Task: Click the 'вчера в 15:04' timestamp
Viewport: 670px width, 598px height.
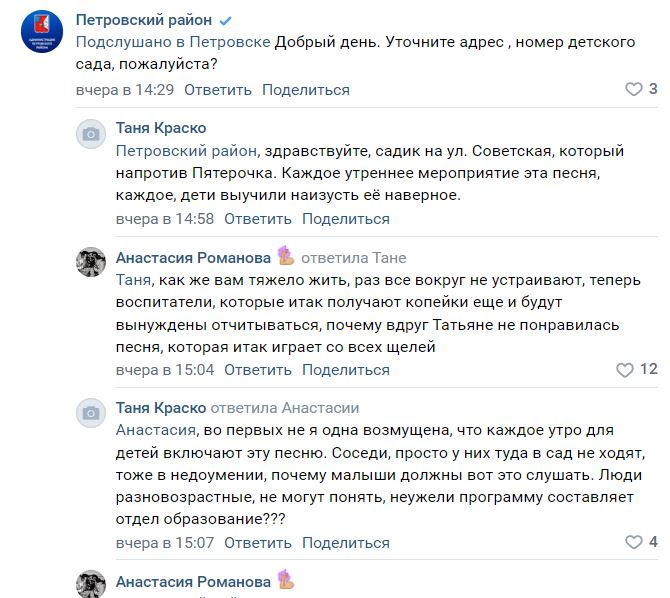Action: tap(165, 370)
